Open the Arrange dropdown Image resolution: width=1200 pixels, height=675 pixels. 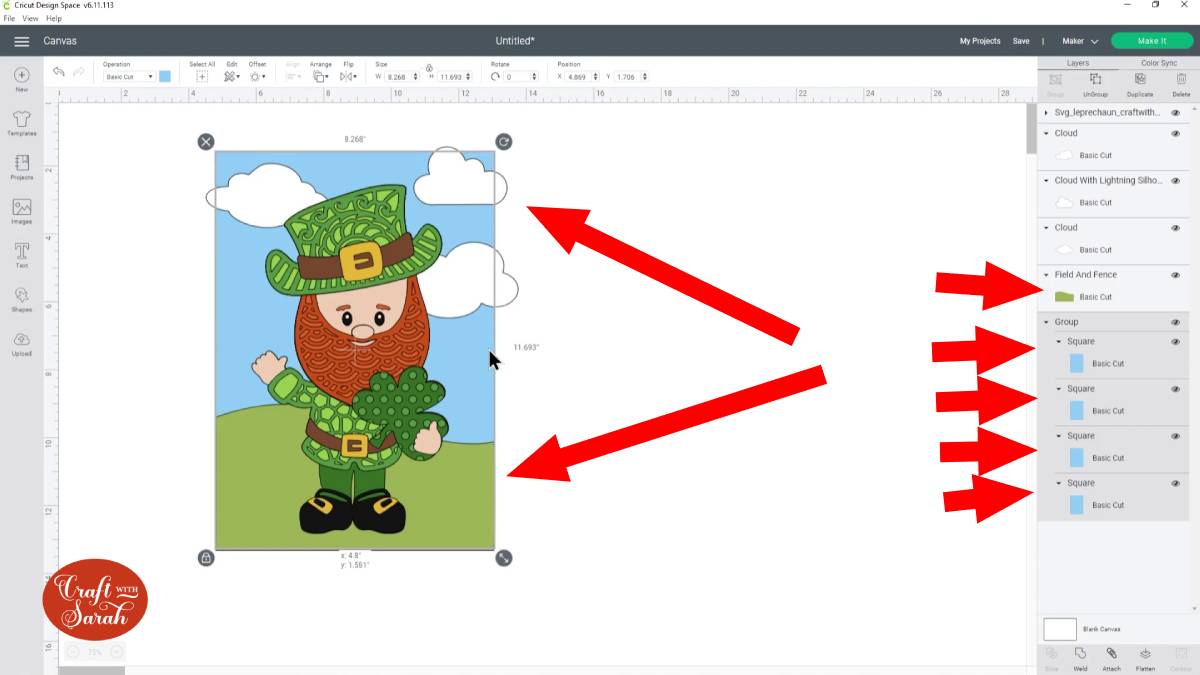point(320,76)
